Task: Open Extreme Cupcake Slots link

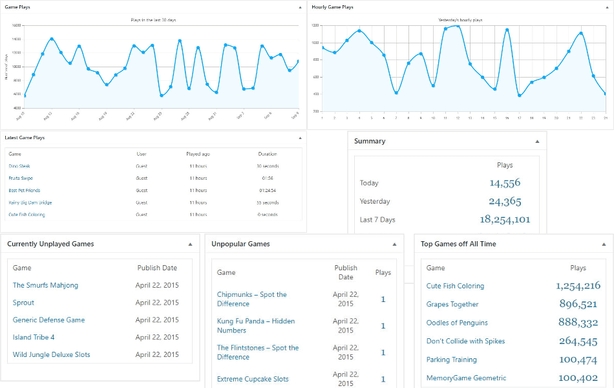Action: pyautogui.click(x=253, y=379)
